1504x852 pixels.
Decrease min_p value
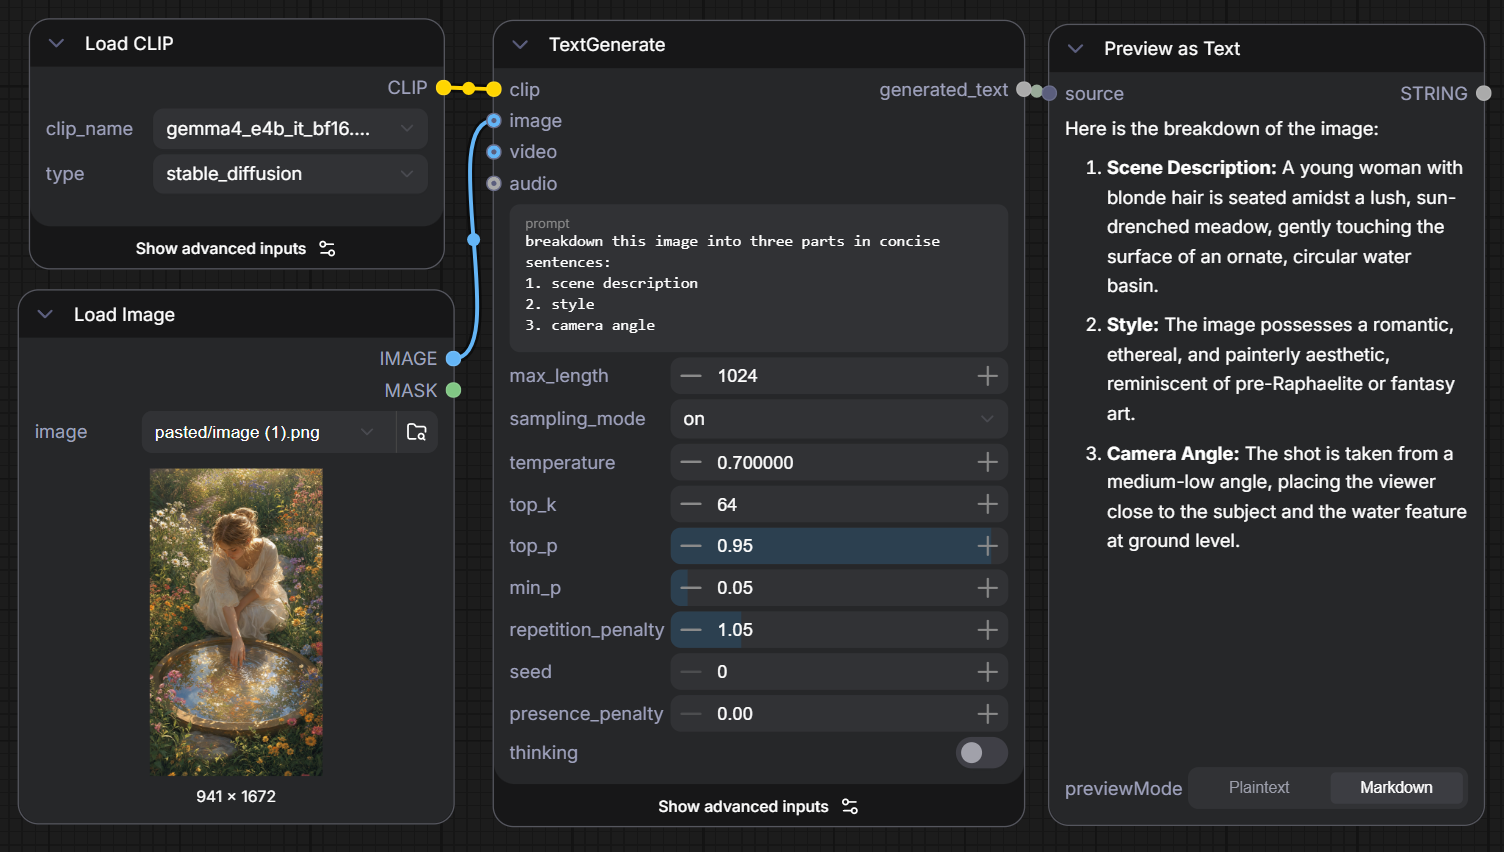tap(691, 588)
